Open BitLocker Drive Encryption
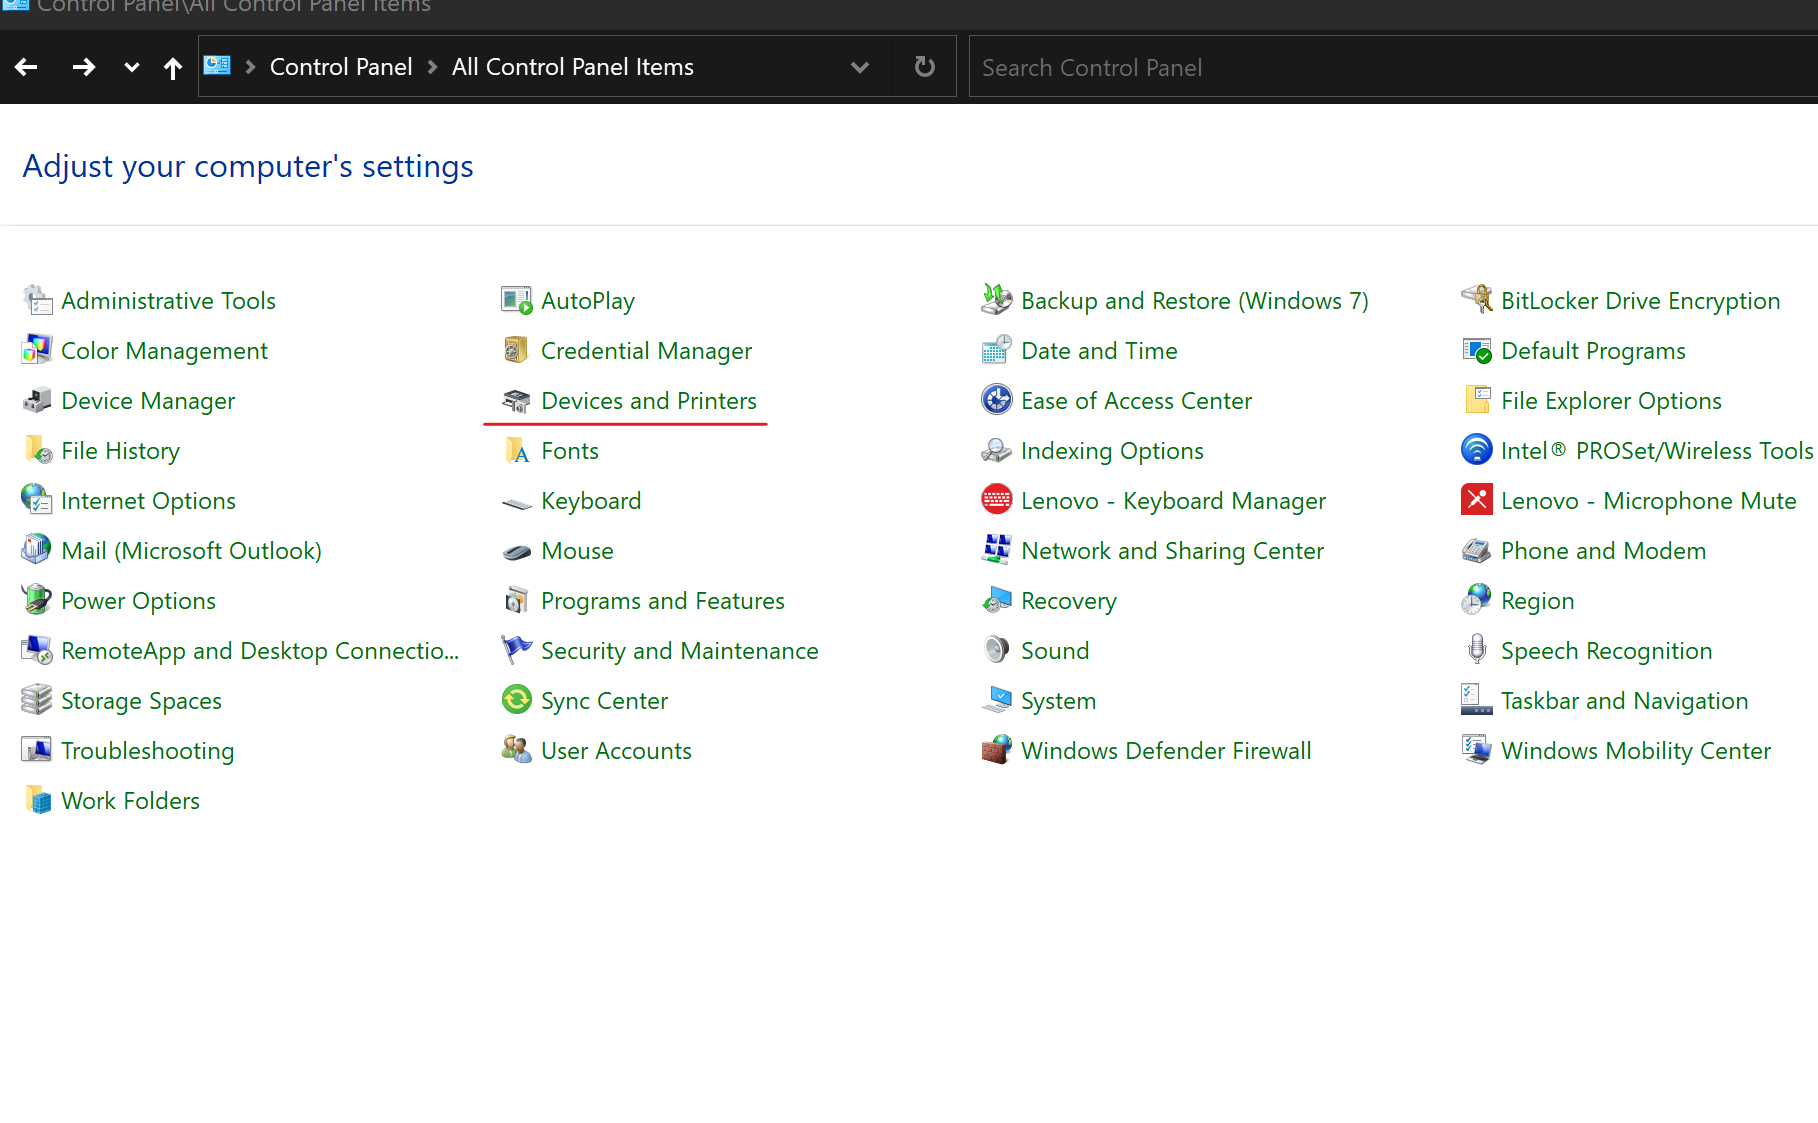Viewport: 1818px width, 1123px height. (x=1641, y=300)
